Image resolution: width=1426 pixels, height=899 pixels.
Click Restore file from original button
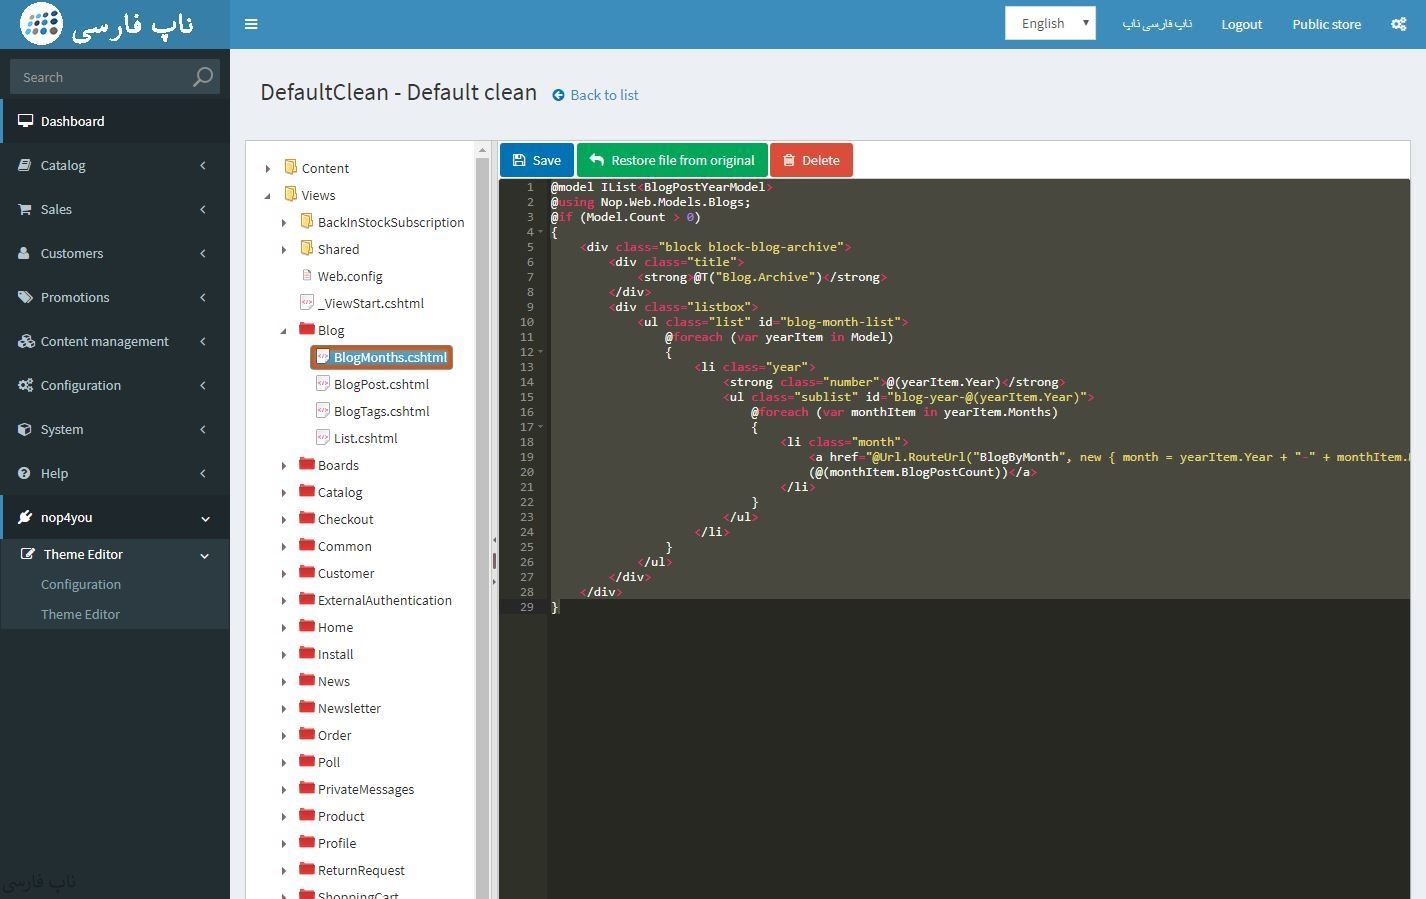(672, 160)
